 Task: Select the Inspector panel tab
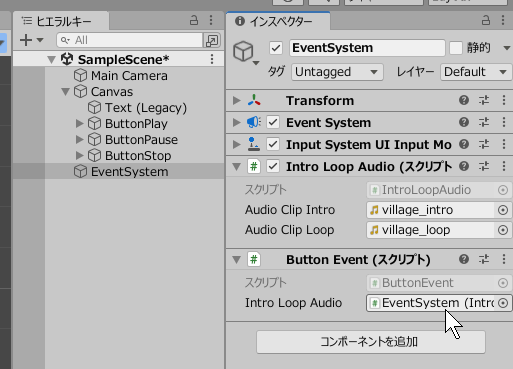pyautogui.click(x=278, y=21)
